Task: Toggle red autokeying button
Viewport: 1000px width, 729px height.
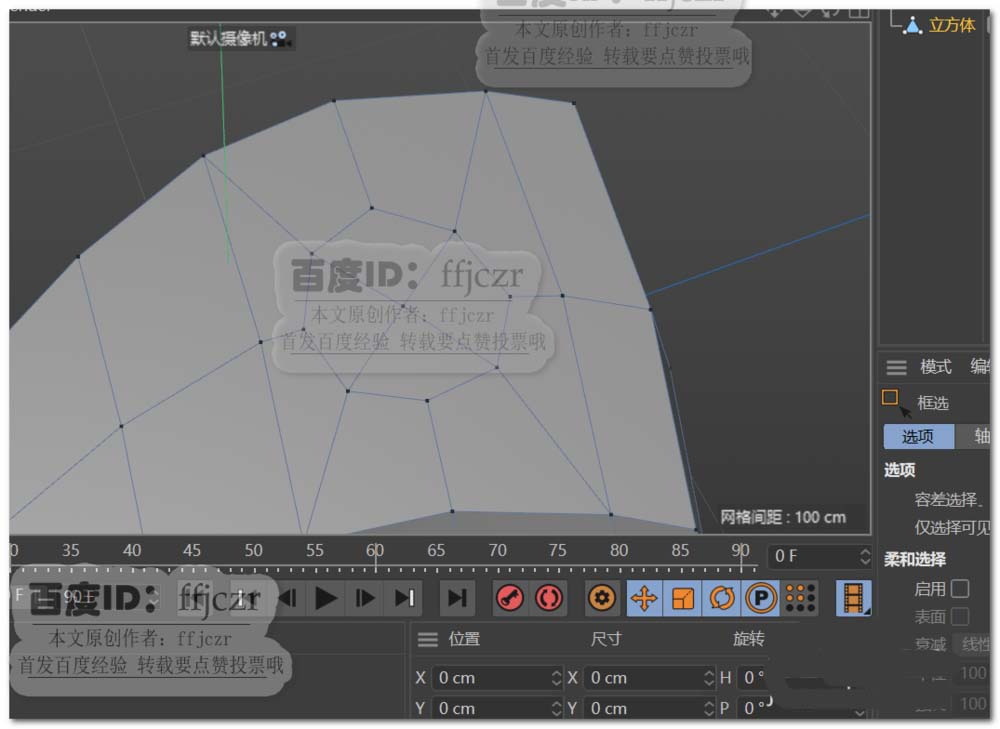Action: 548,598
